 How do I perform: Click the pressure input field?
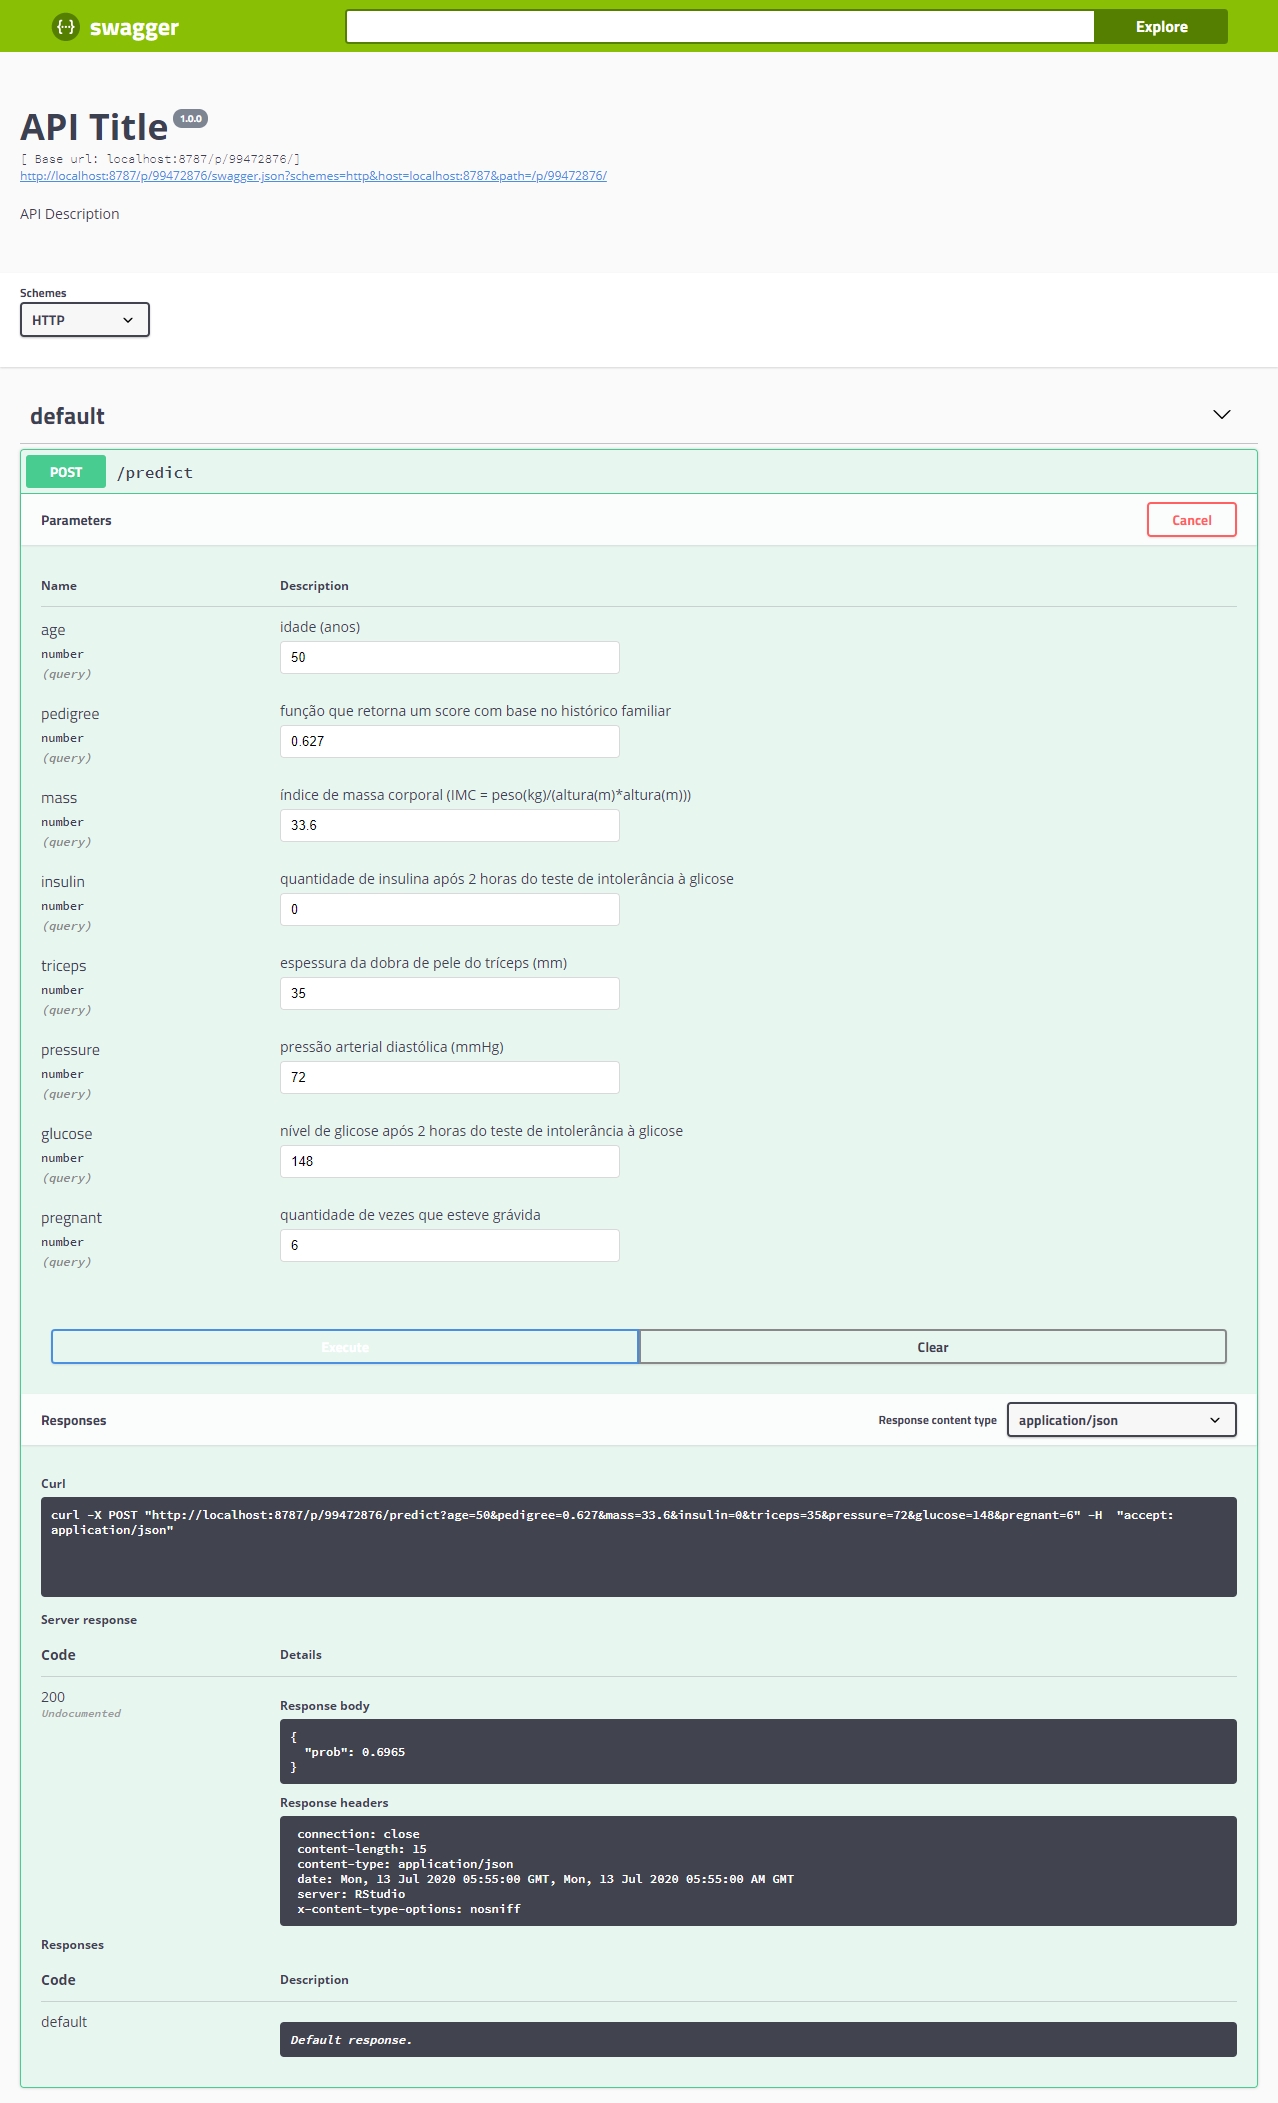pyautogui.click(x=449, y=1077)
